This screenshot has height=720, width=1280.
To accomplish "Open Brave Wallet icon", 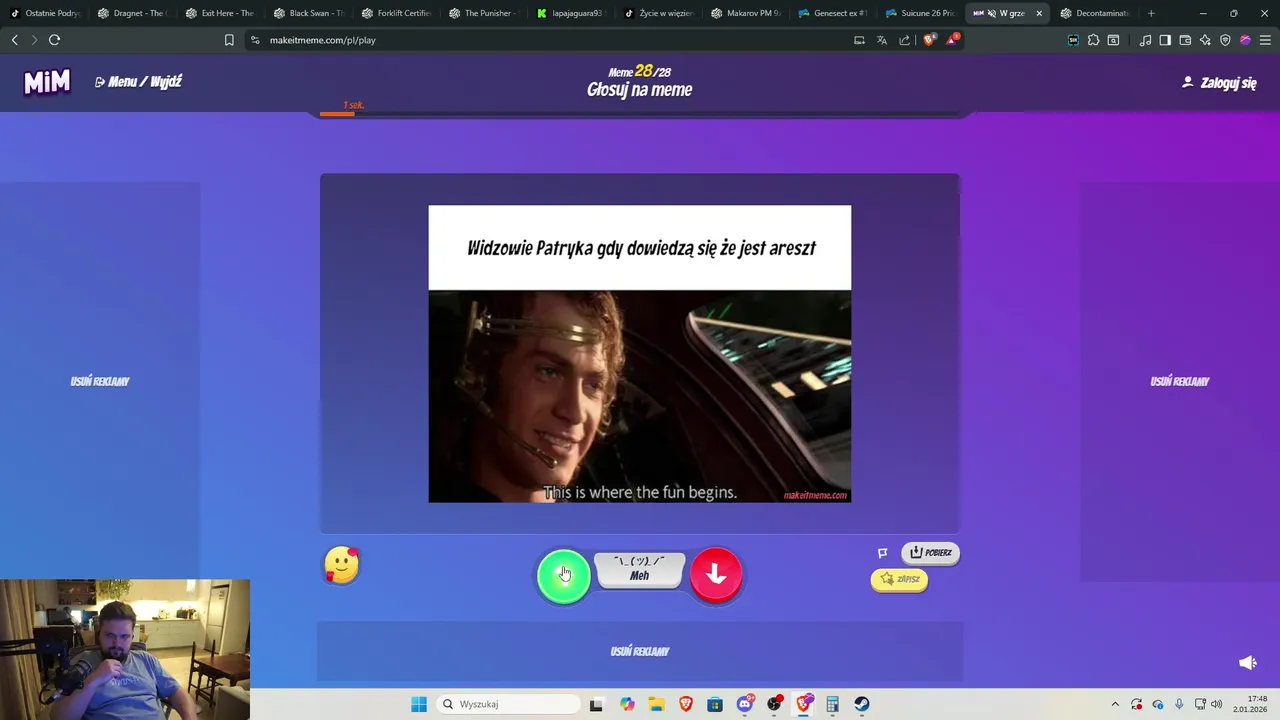I will pos(1185,40).
